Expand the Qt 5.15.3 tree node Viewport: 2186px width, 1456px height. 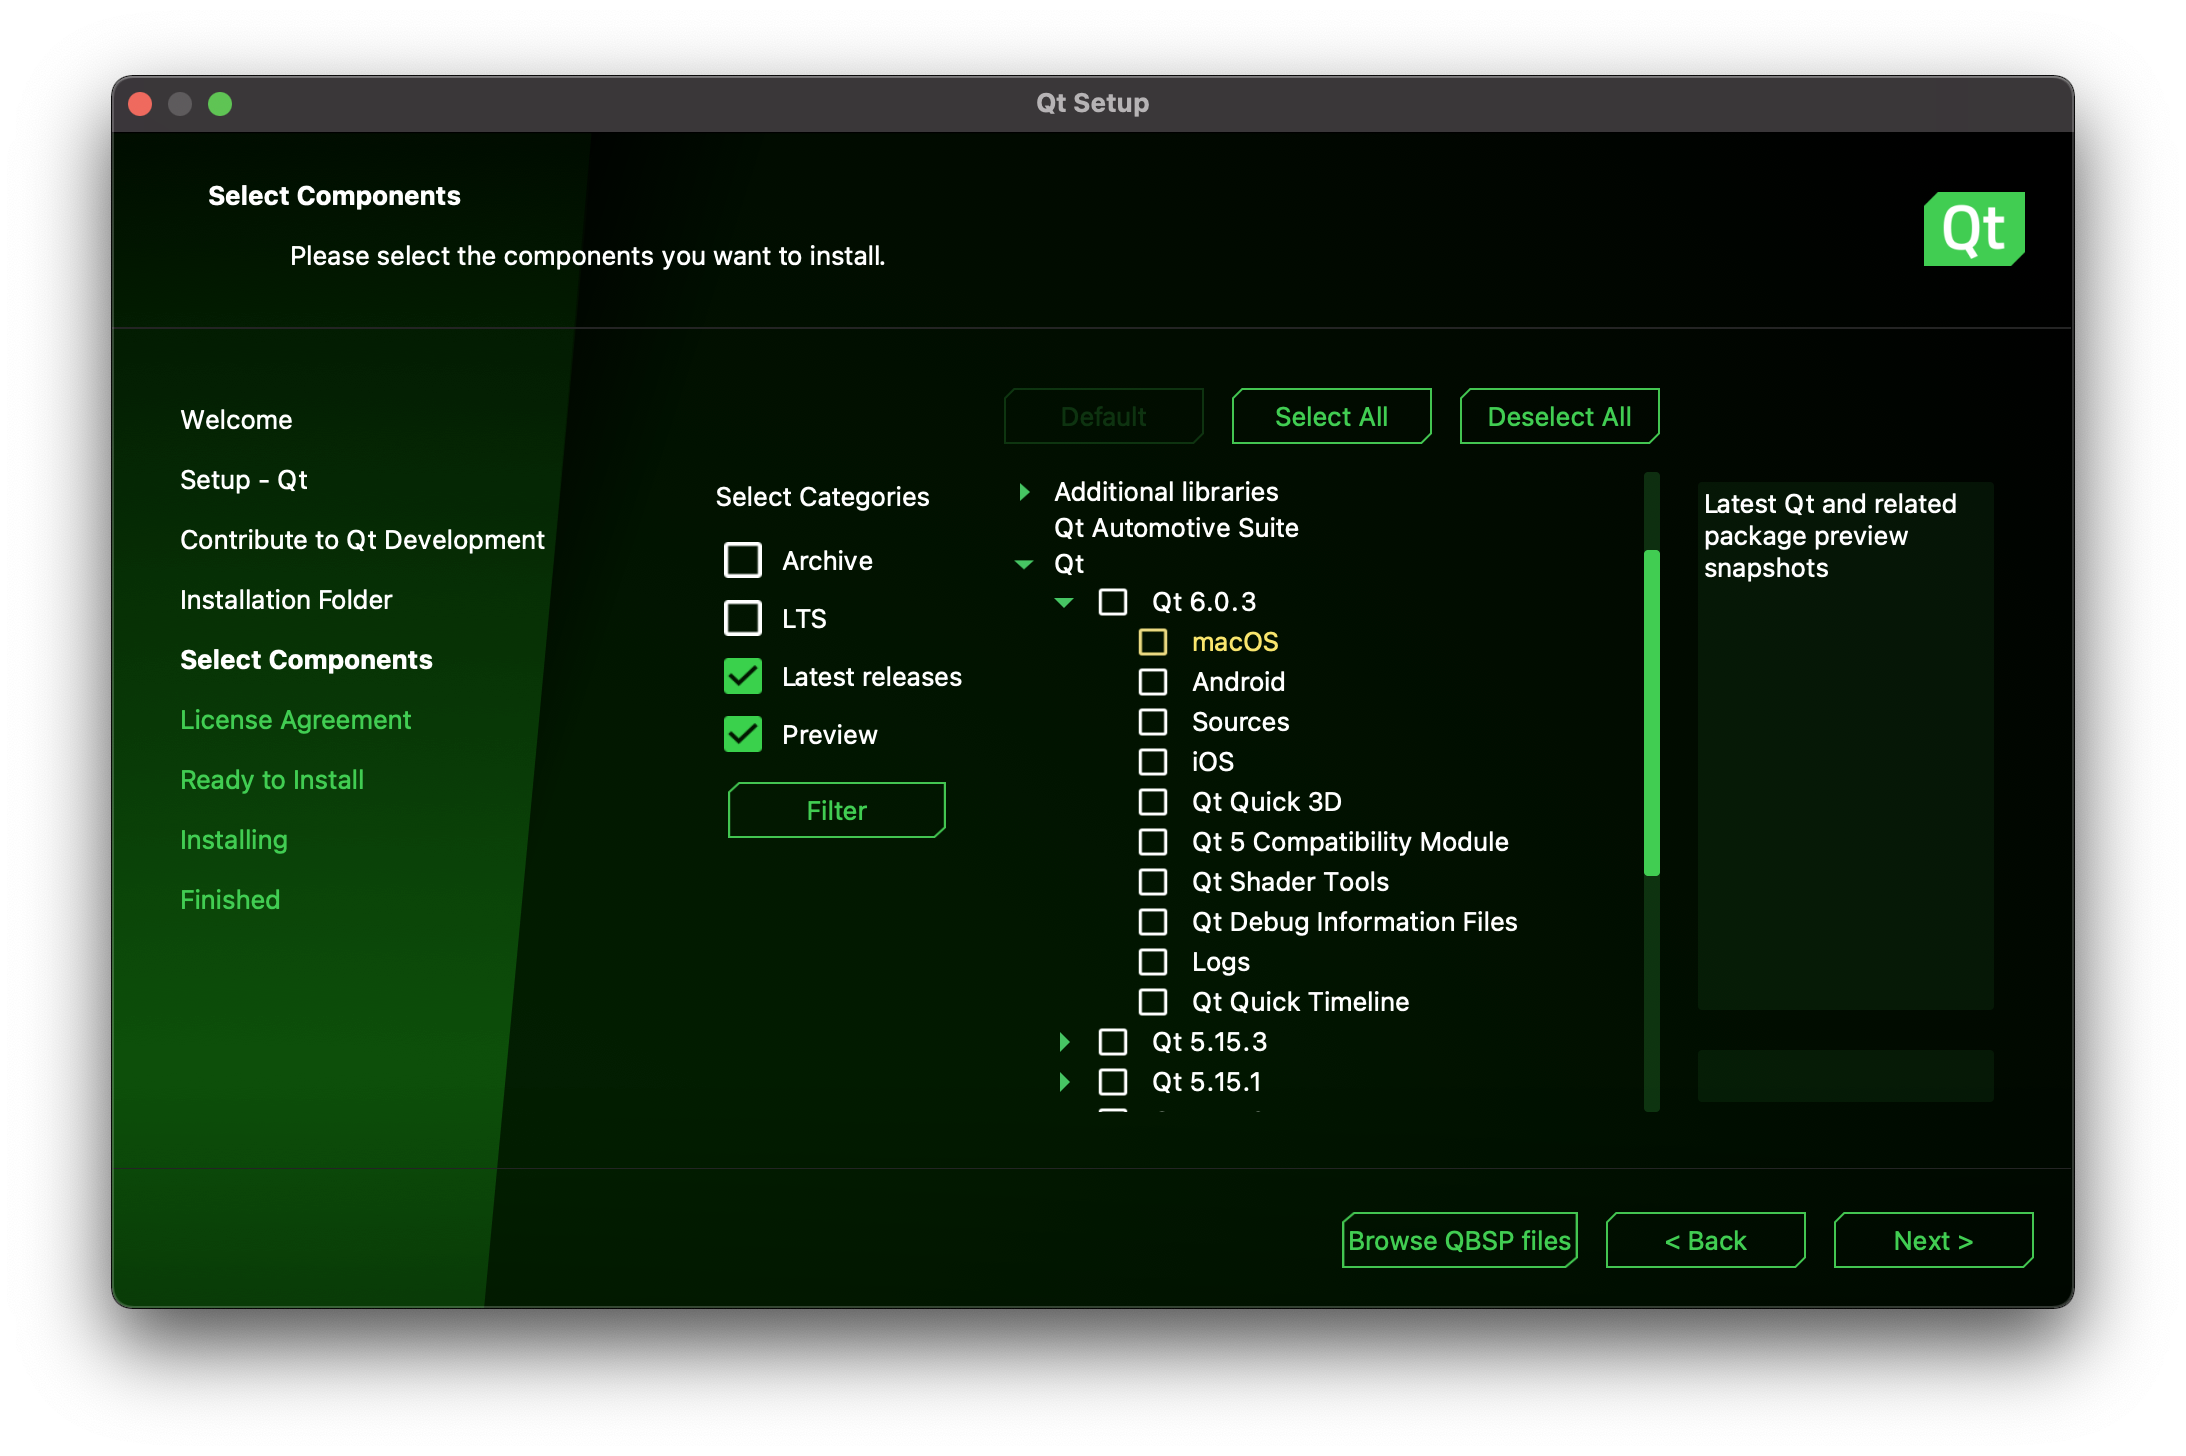(x=1064, y=1042)
